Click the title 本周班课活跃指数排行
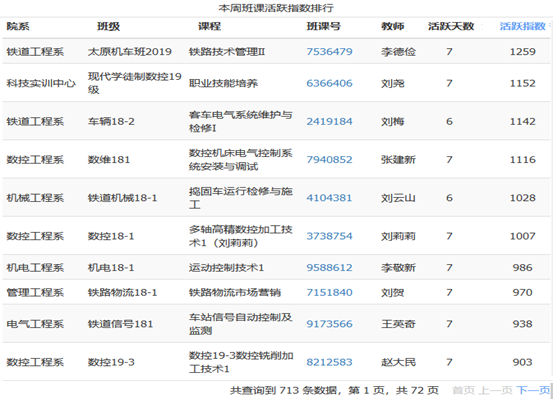This screenshot has width=553, height=399. click(276, 8)
